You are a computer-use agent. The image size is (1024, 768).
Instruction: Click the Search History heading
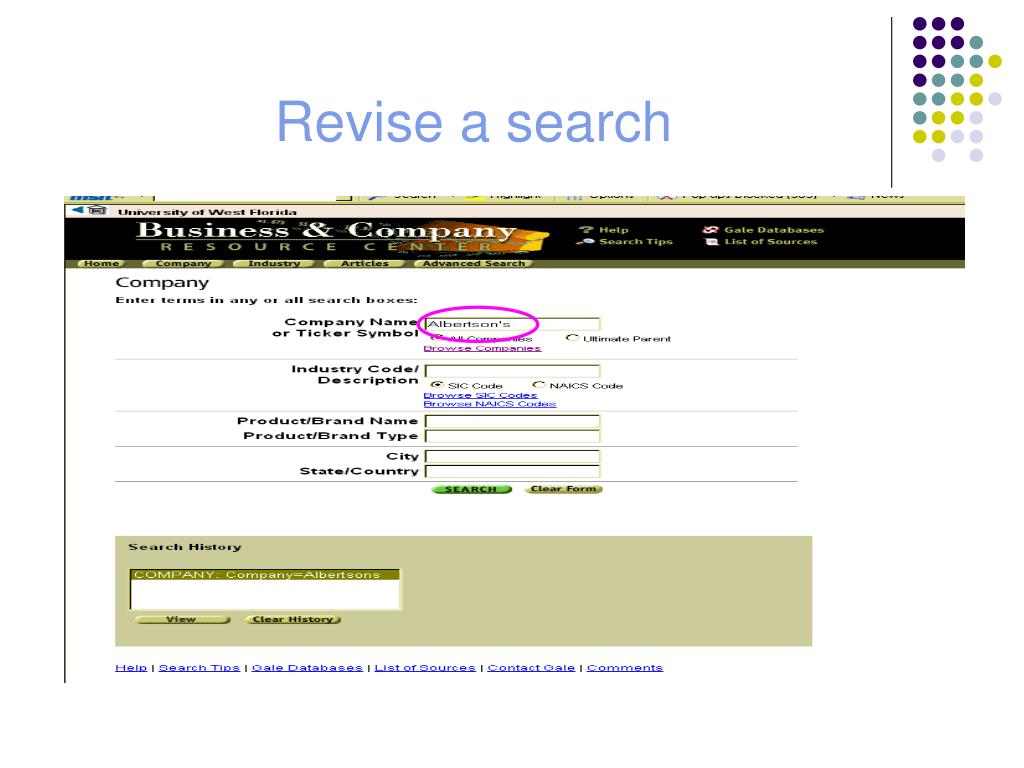pos(185,547)
